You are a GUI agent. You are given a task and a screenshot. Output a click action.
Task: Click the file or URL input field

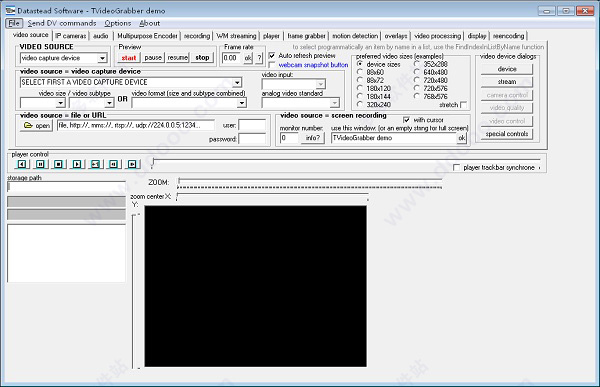point(136,125)
